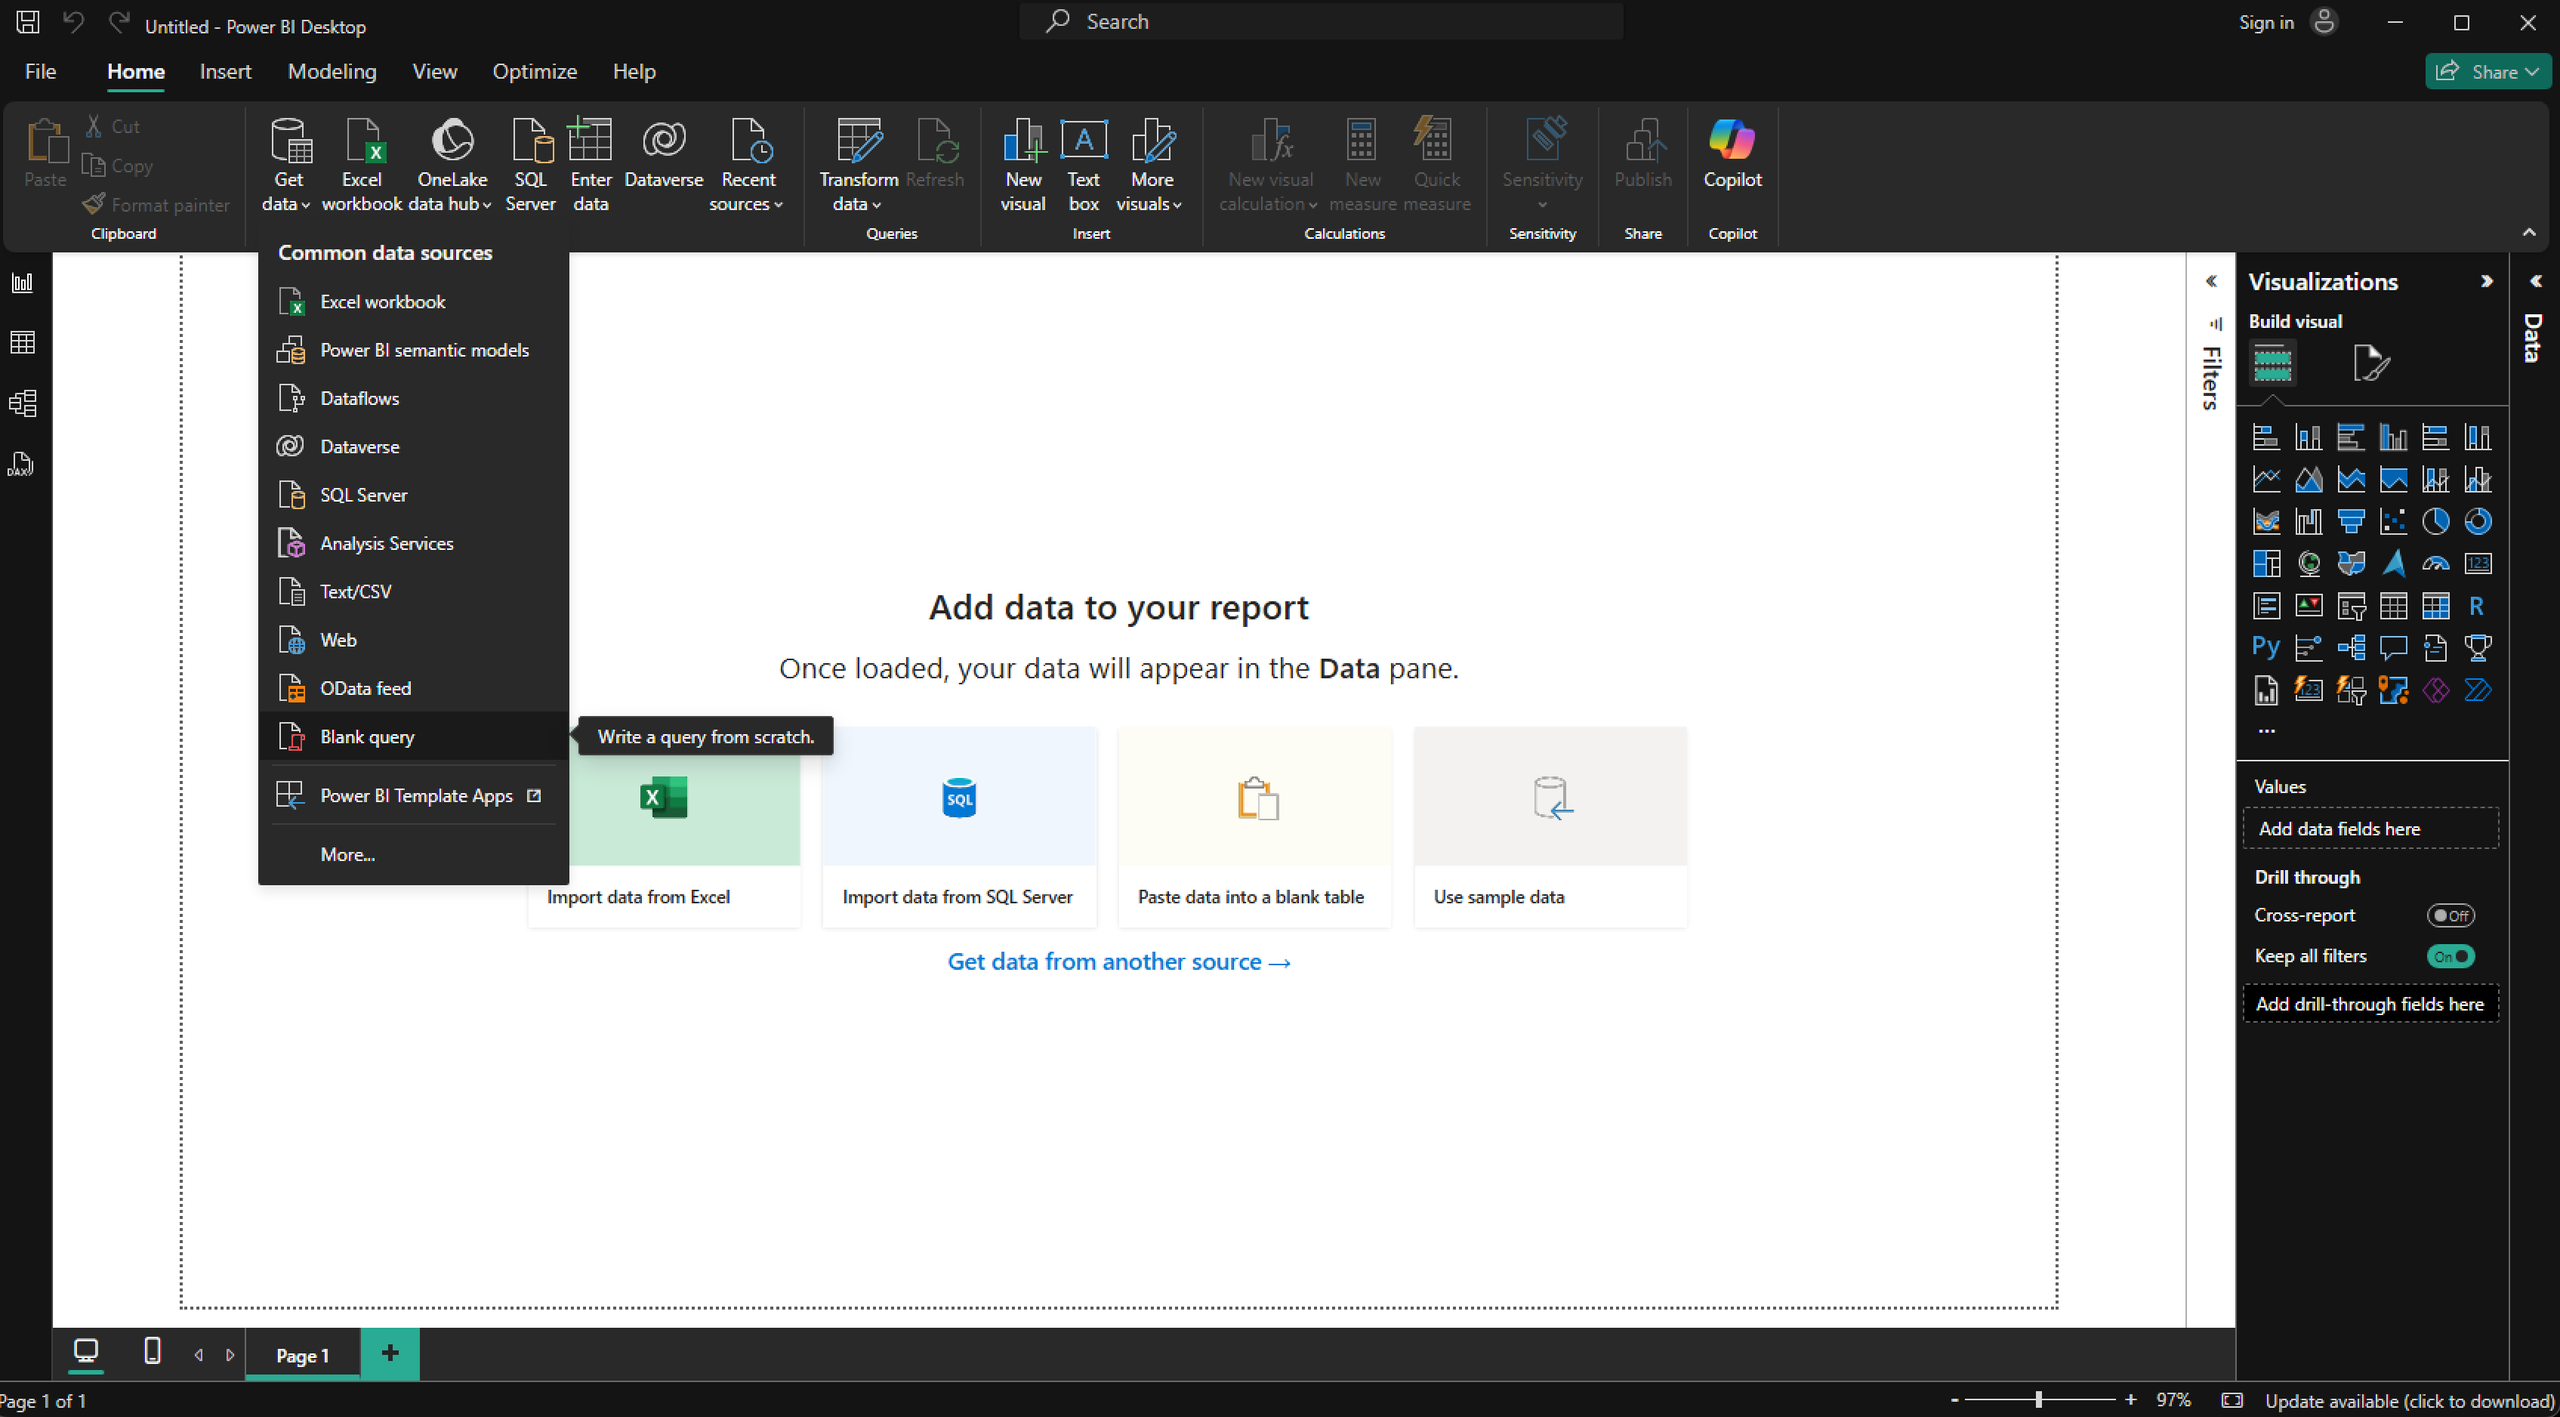This screenshot has height=1417, width=2560.
Task: Select the Format visual pencil icon
Action: [x=2371, y=363]
